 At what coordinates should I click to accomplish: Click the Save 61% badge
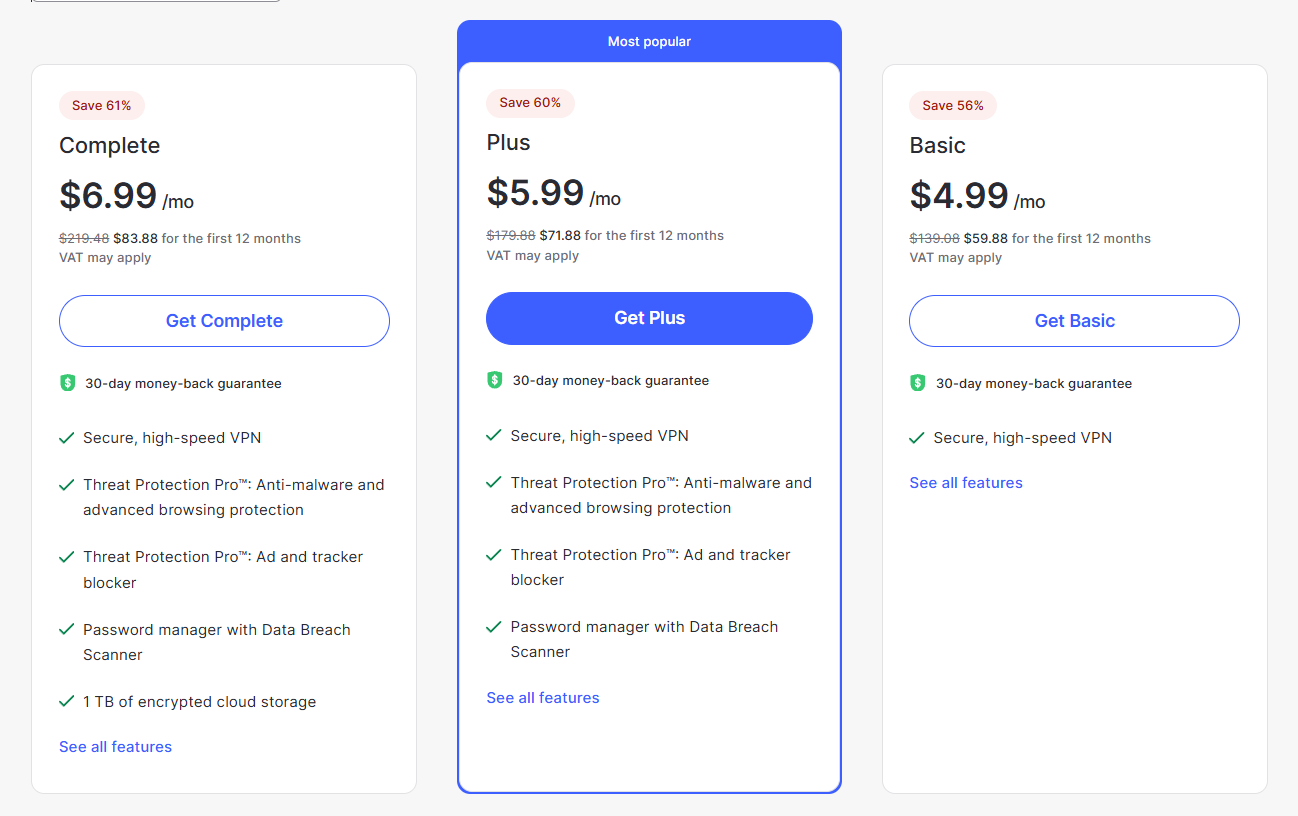(101, 105)
